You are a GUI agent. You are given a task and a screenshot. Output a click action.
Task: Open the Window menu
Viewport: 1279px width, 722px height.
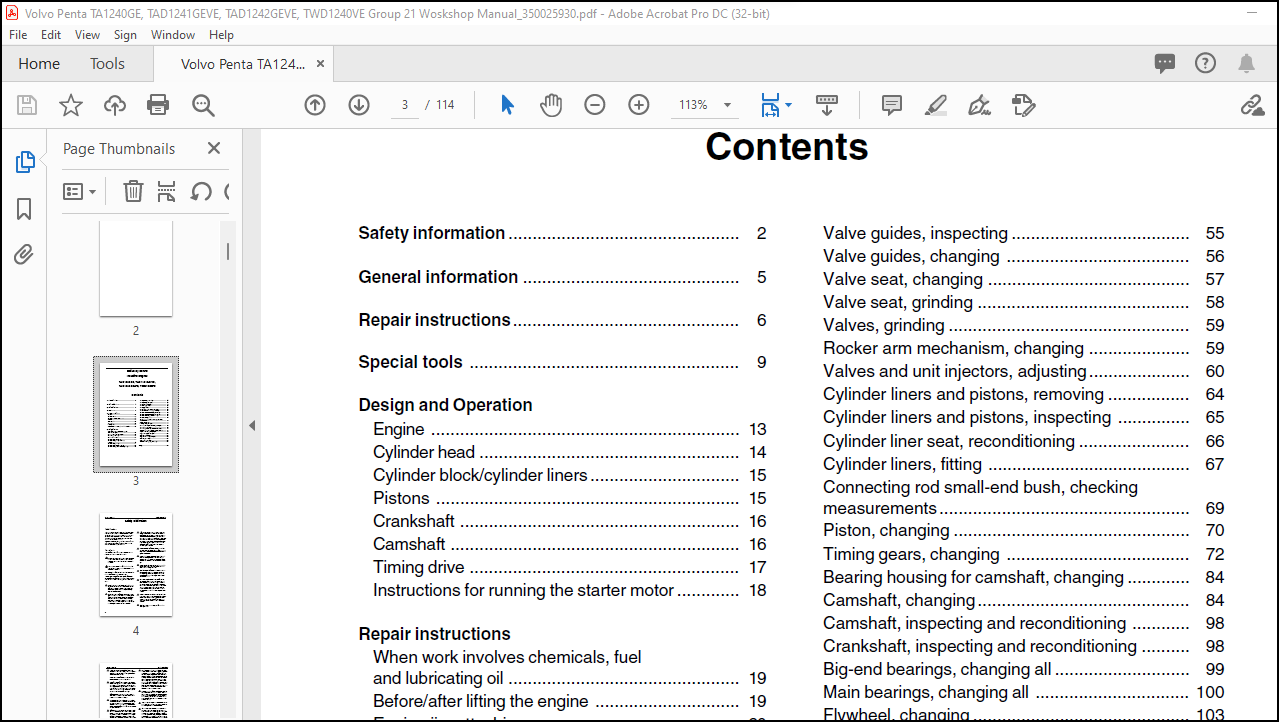173,34
